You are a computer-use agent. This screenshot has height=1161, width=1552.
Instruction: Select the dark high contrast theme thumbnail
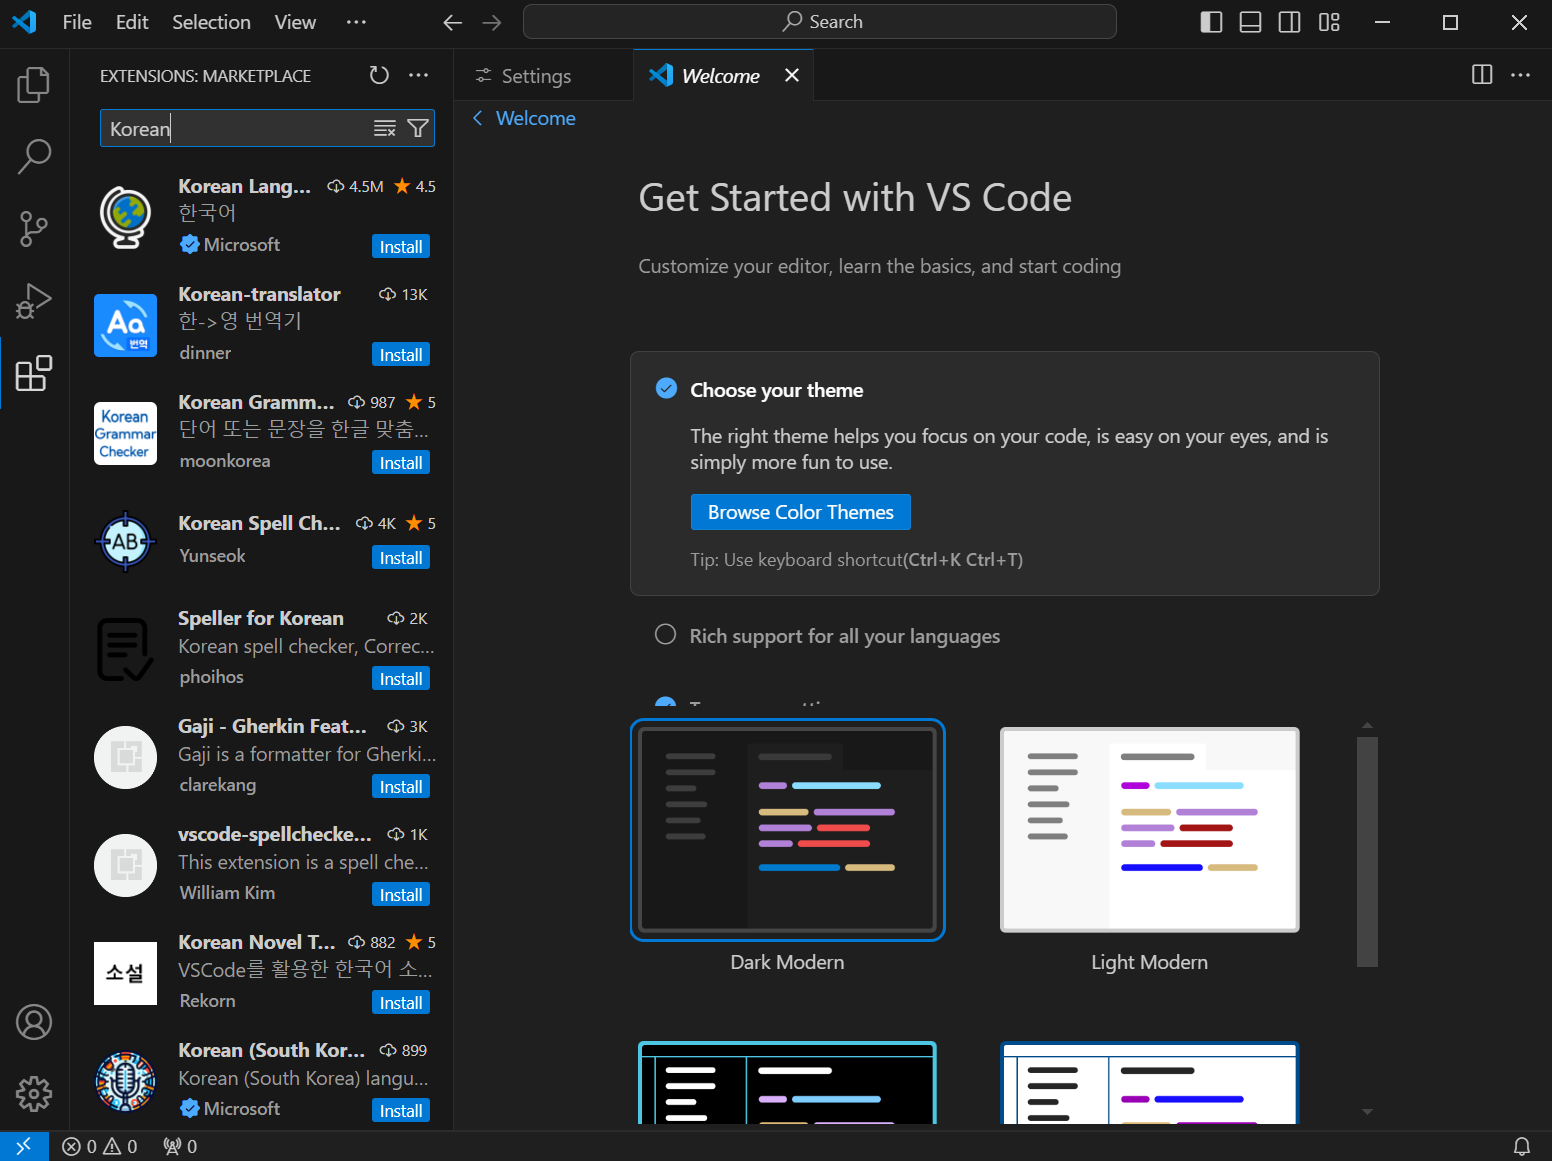tap(788, 1083)
